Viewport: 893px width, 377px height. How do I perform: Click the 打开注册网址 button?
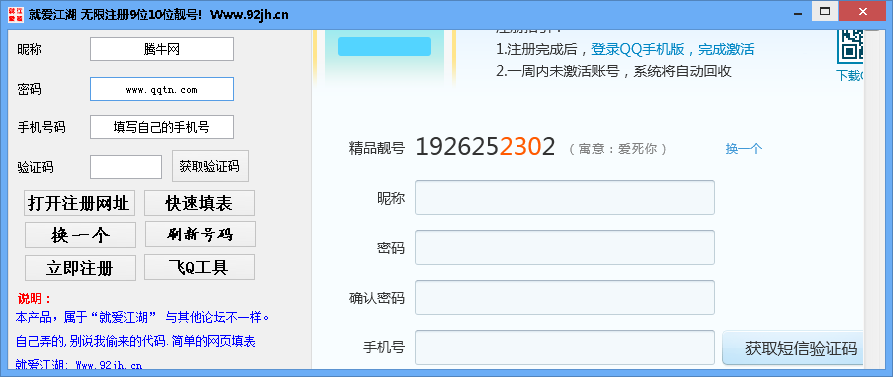tap(79, 203)
